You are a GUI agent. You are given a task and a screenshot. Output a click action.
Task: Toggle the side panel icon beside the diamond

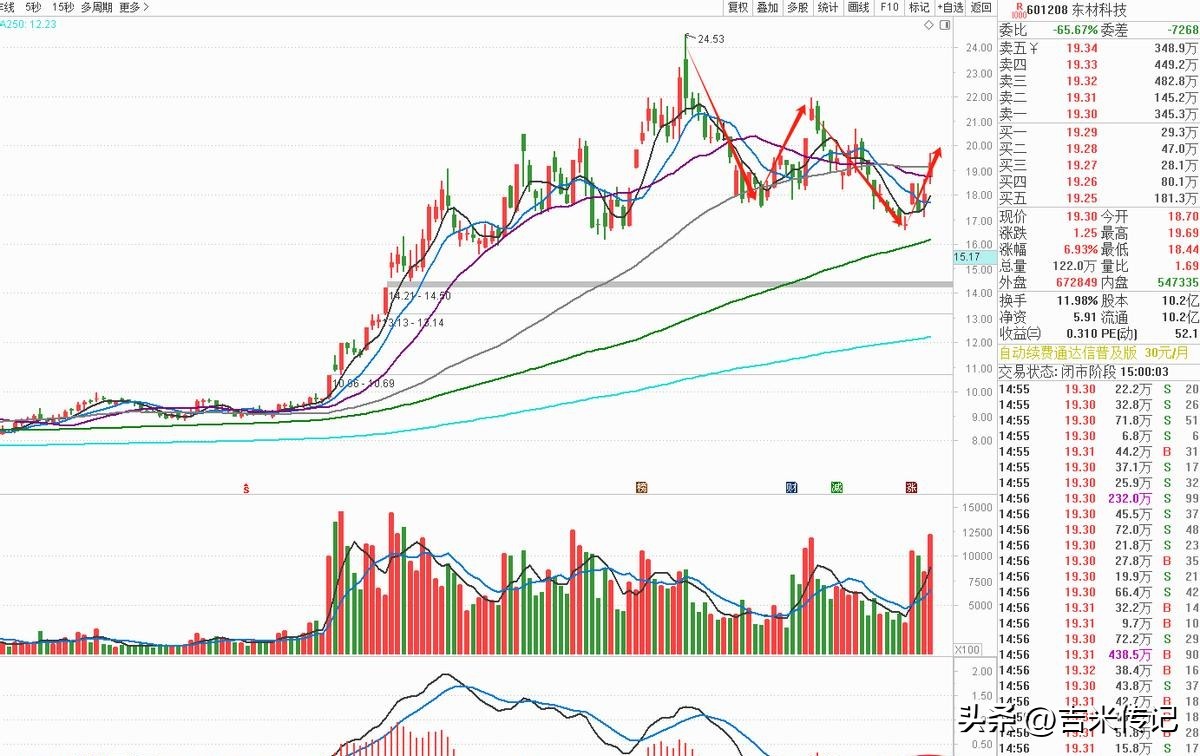pos(943,24)
